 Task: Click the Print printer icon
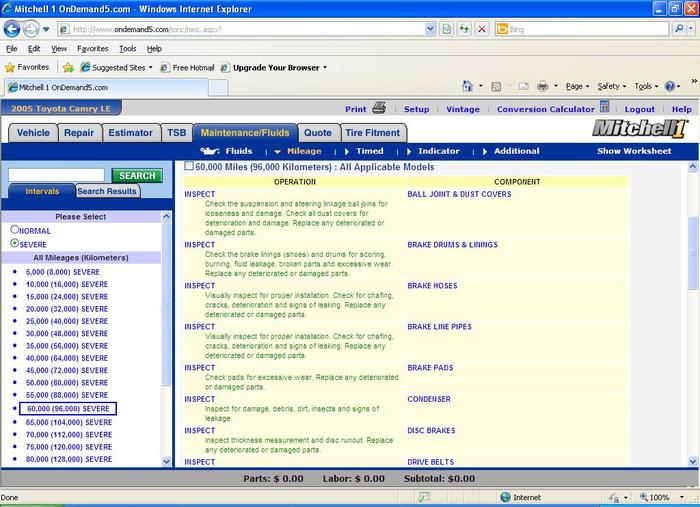[x=379, y=108]
